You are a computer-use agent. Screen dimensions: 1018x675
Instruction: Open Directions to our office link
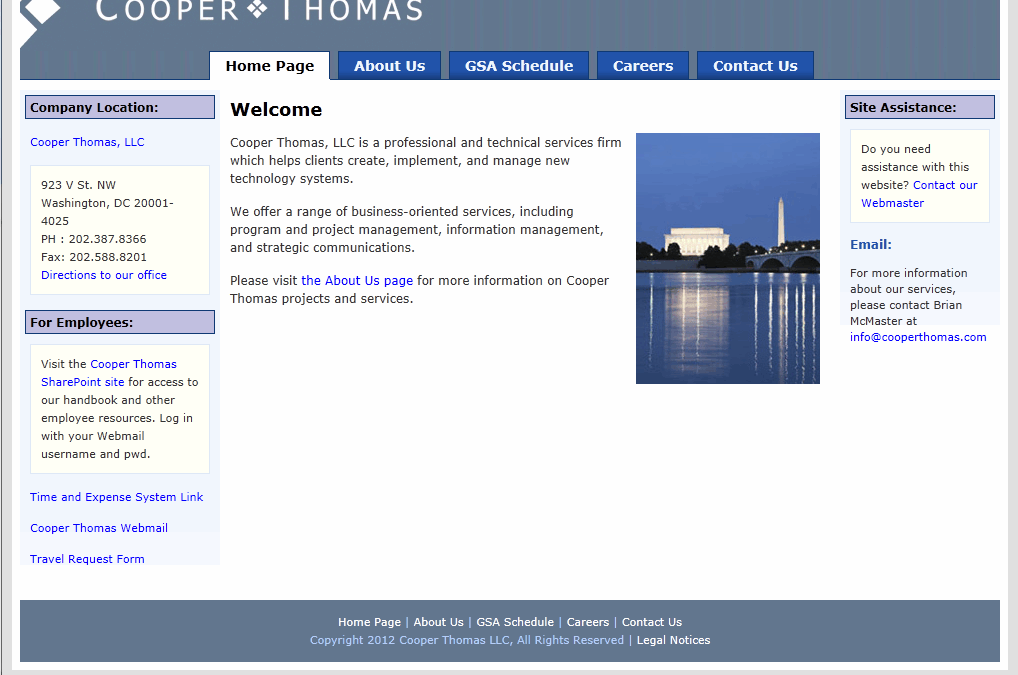click(104, 275)
